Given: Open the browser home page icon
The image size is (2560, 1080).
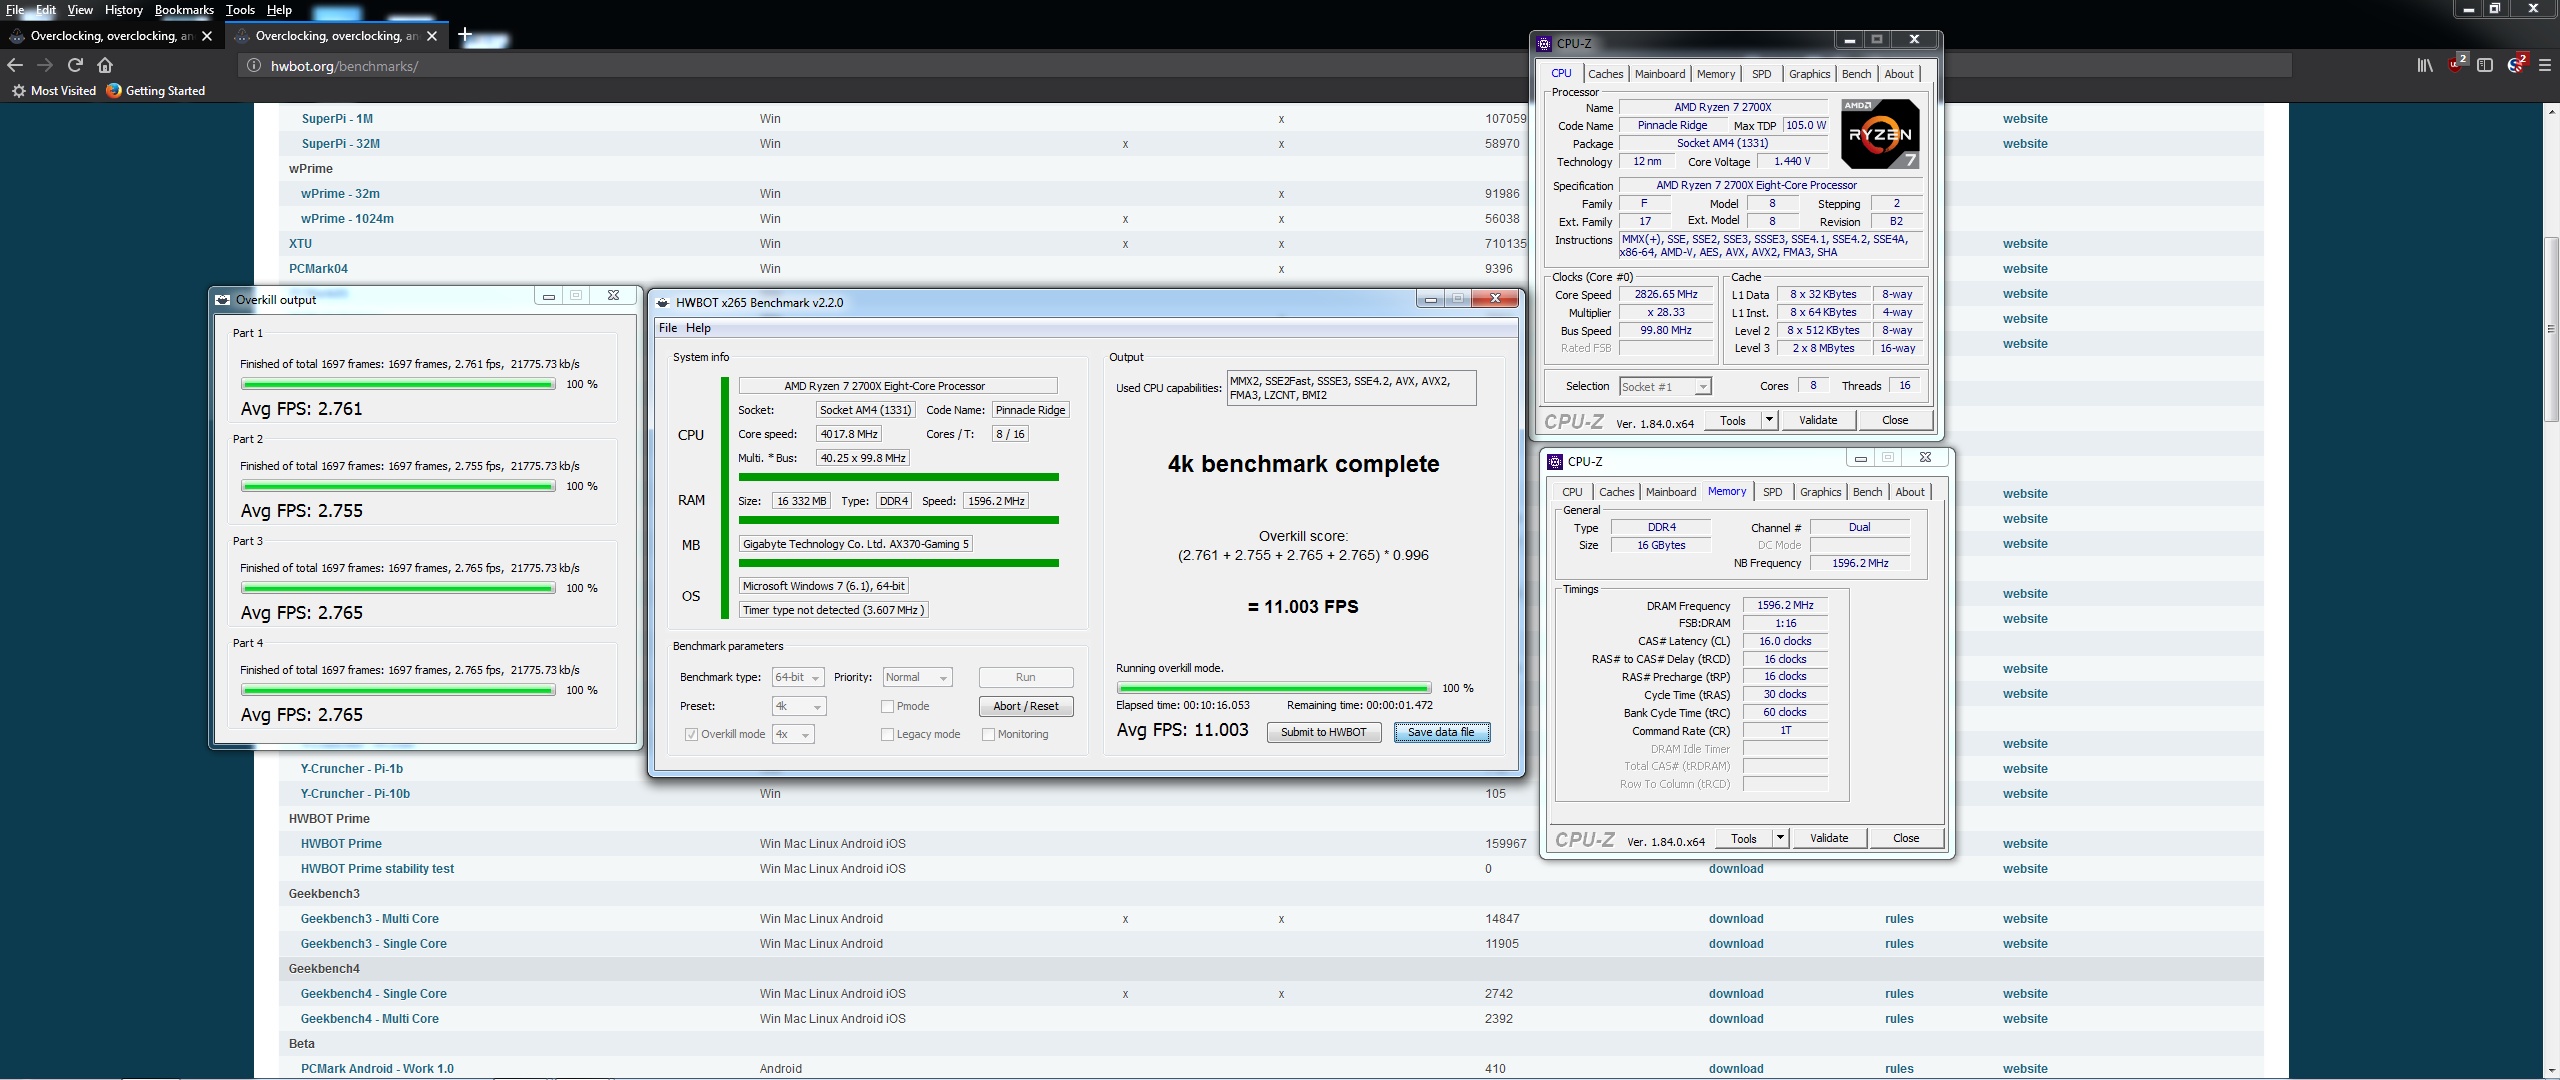Looking at the screenshot, I should click(105, 65).
